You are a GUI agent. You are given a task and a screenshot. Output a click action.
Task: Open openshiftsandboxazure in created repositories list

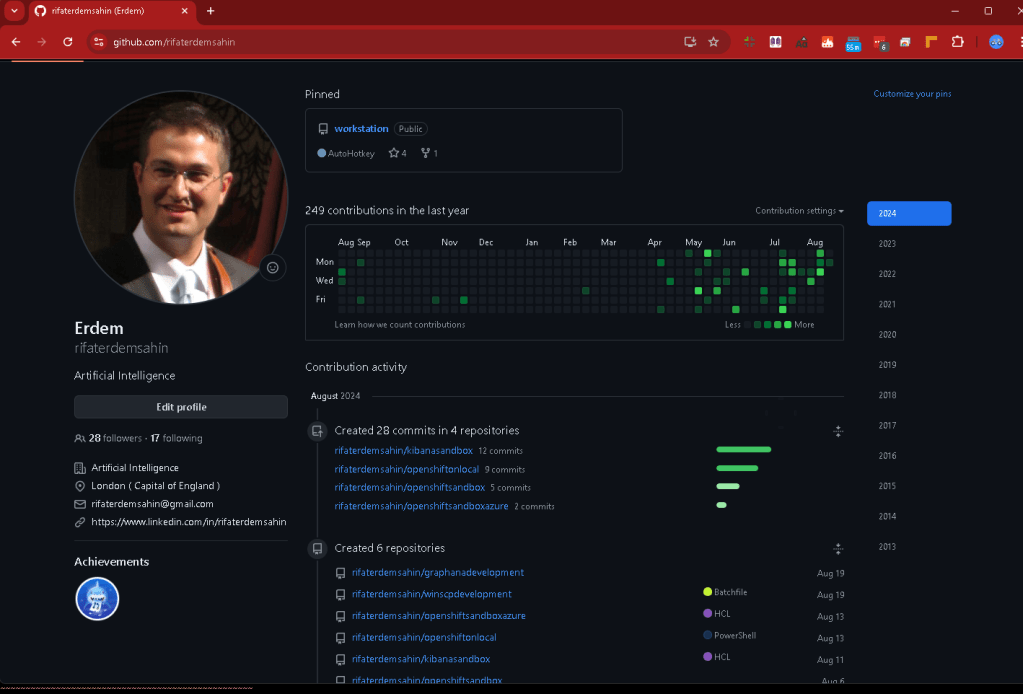(439, 616)
